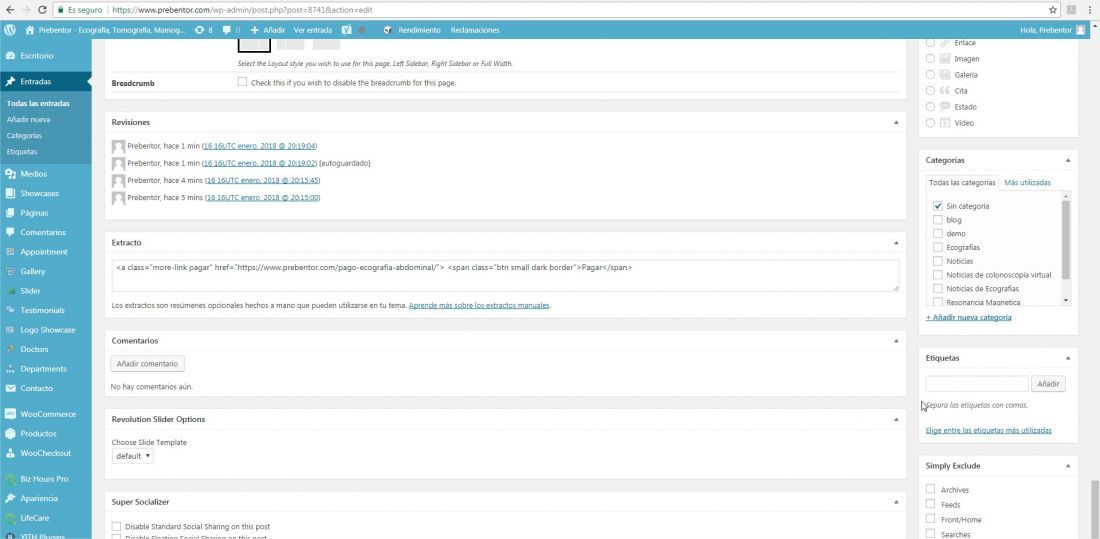This screenshot has width=1100, height=539.
Task: Switch to Más utilizadas categories tab
Action: point(1027,182)
